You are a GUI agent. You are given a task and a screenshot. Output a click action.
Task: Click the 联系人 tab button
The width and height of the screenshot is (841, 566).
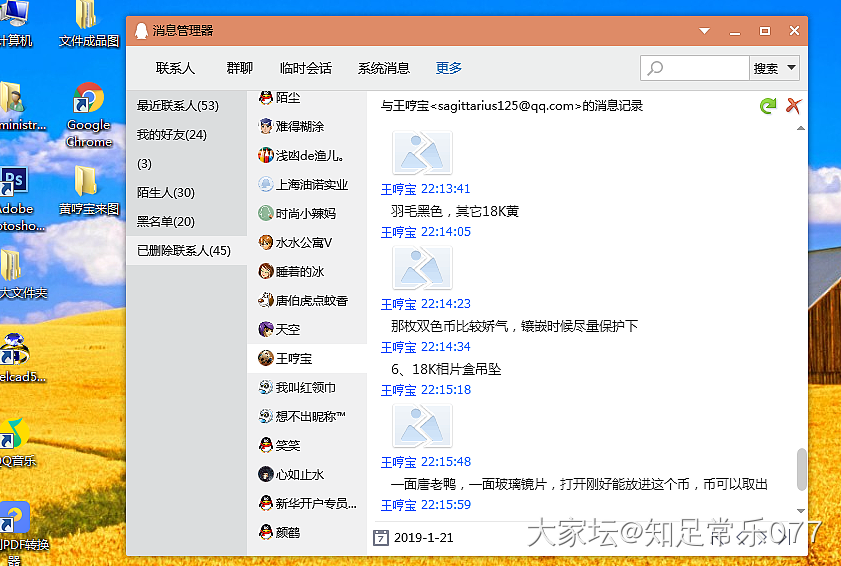[176, 68]
